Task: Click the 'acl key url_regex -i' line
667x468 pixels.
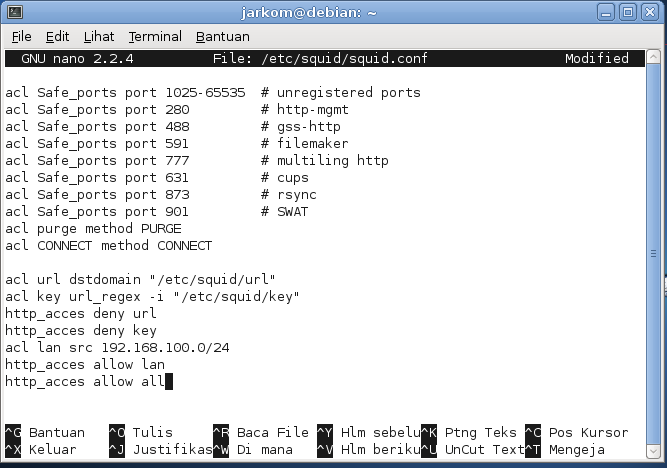Action: coord(153,297)
